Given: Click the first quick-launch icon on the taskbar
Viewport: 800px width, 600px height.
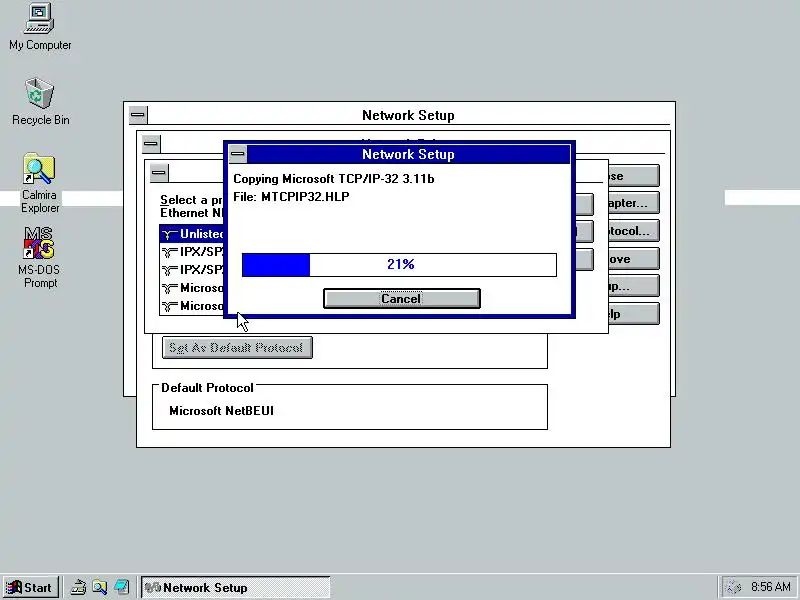Looking at the screenshot, I should 78,587.
